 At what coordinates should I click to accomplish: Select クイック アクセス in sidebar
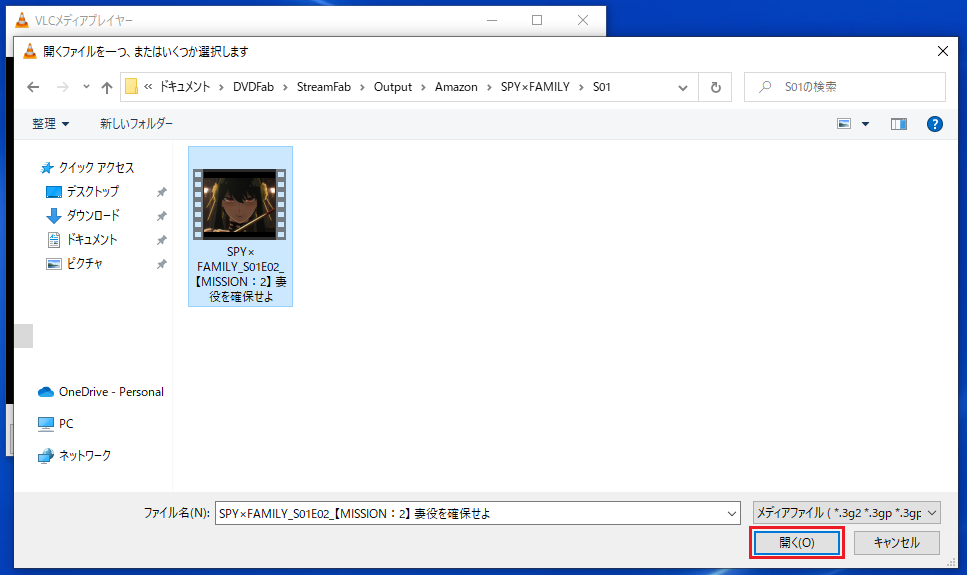click(x=87, y=168)
